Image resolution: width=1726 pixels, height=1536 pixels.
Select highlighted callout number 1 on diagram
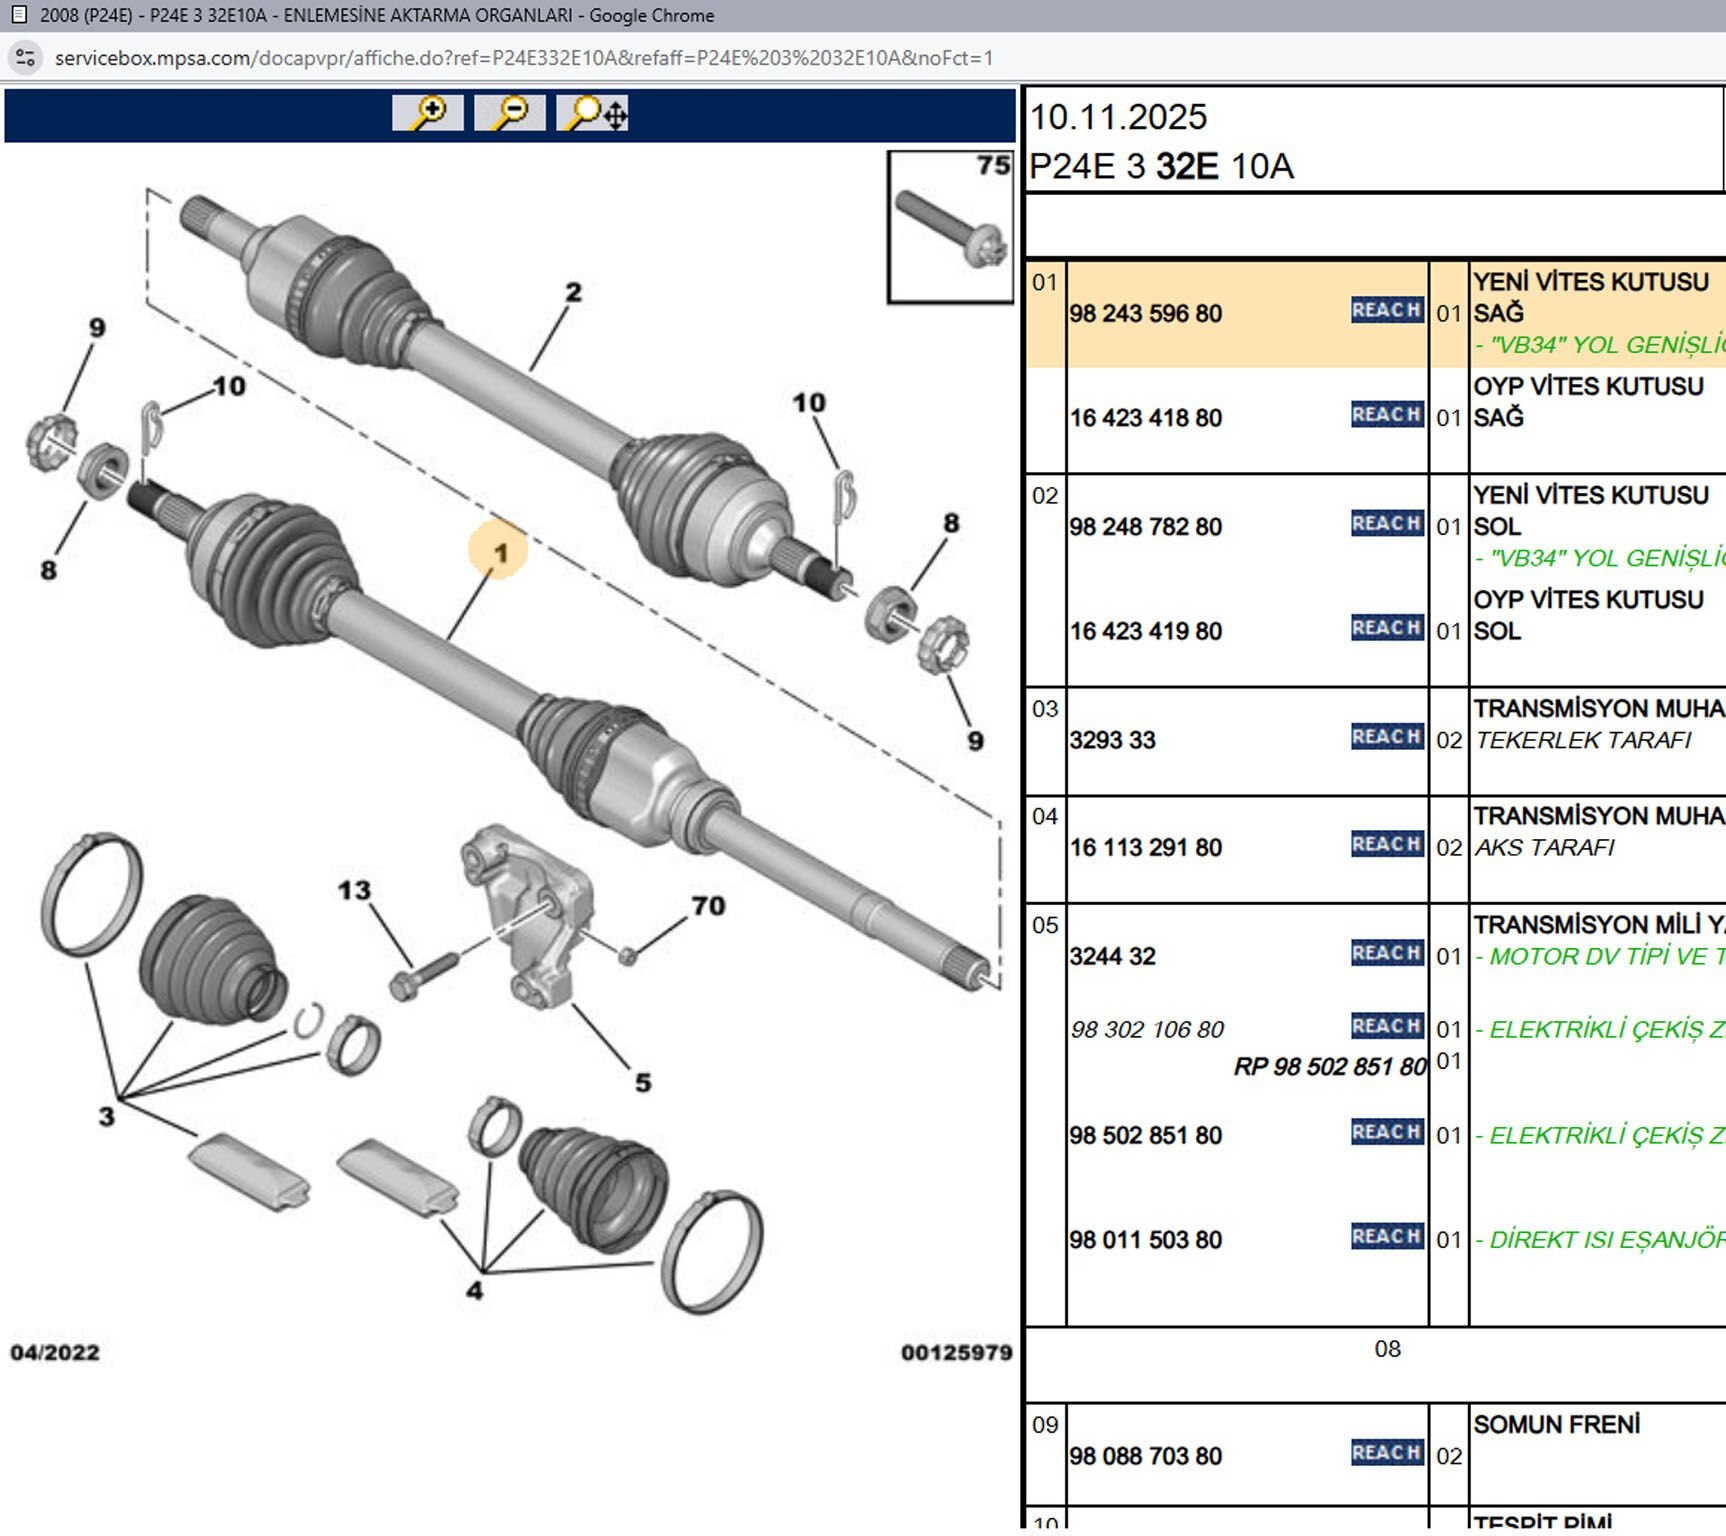pos(499,551)
